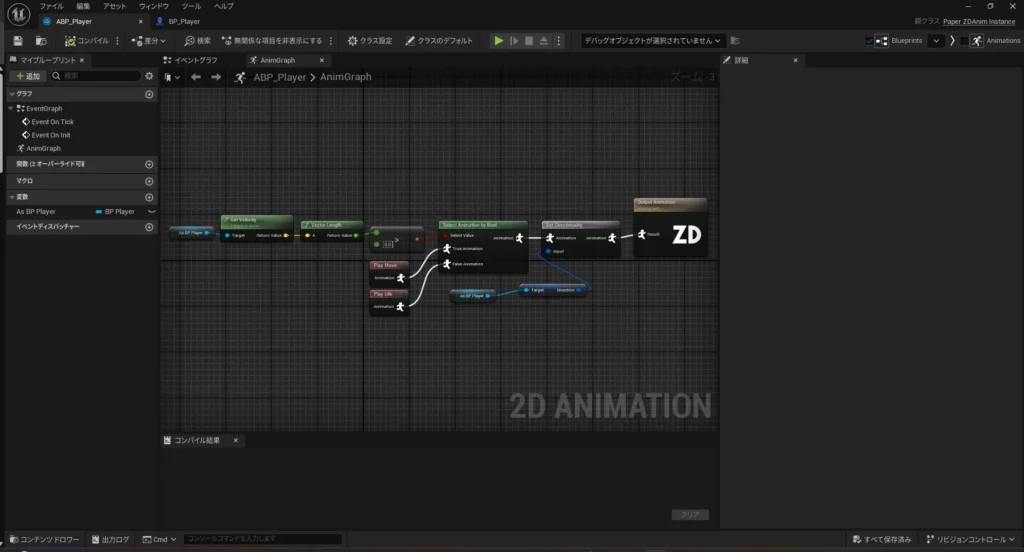Toggle the Animations mode checkbox
Screen dimensions: 1024x552
click(964, 41)
